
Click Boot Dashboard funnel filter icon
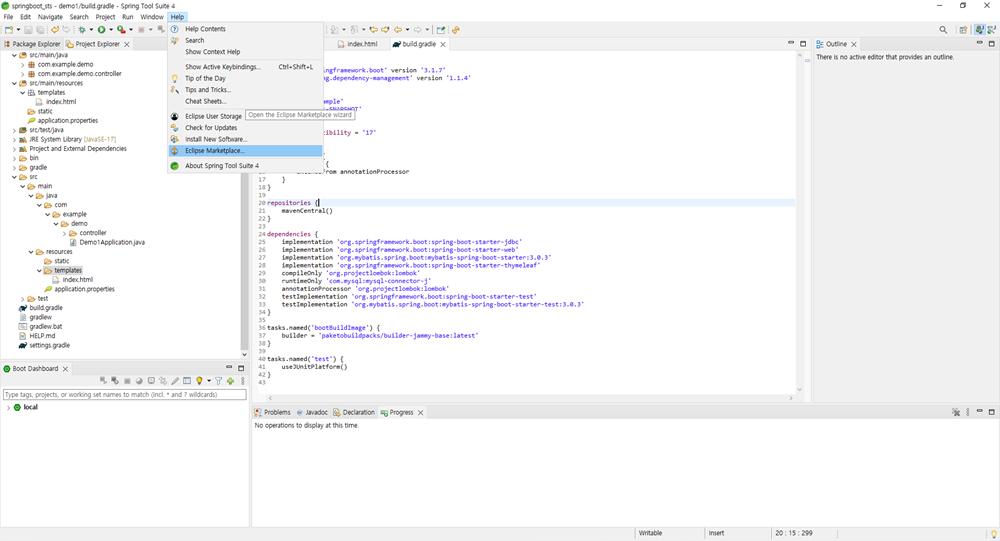pos(219,381)
